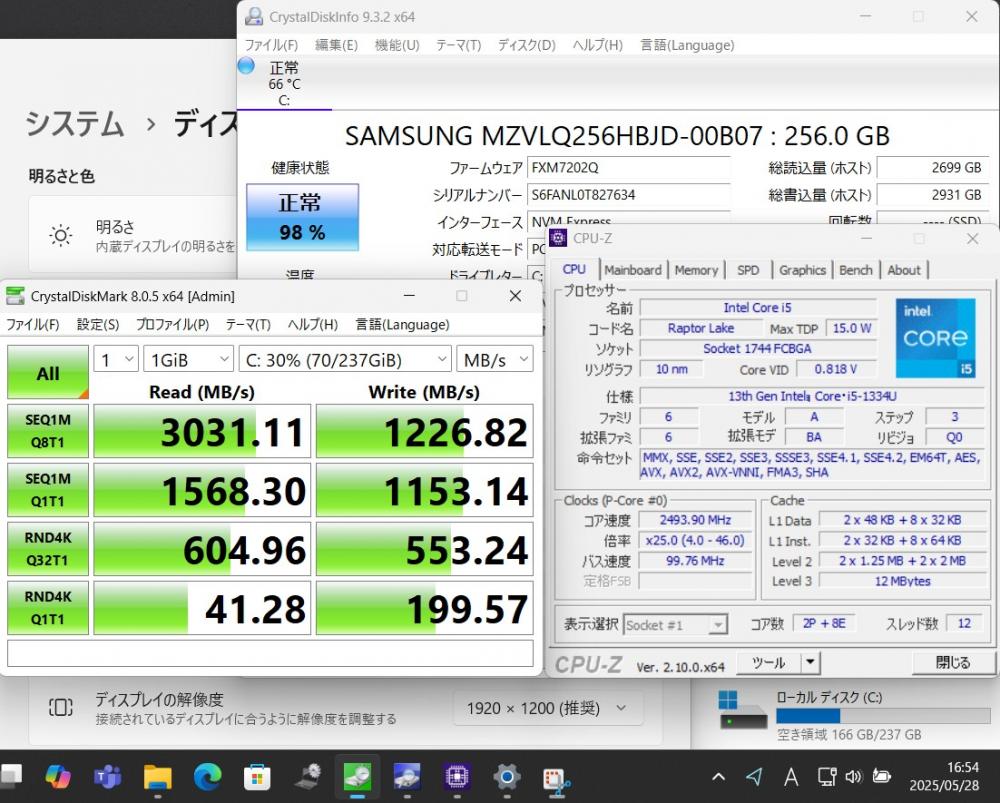Click the CrystalDiskInfo title bar app icon
The image size is (1000, 803).
[x=254, y=17]
